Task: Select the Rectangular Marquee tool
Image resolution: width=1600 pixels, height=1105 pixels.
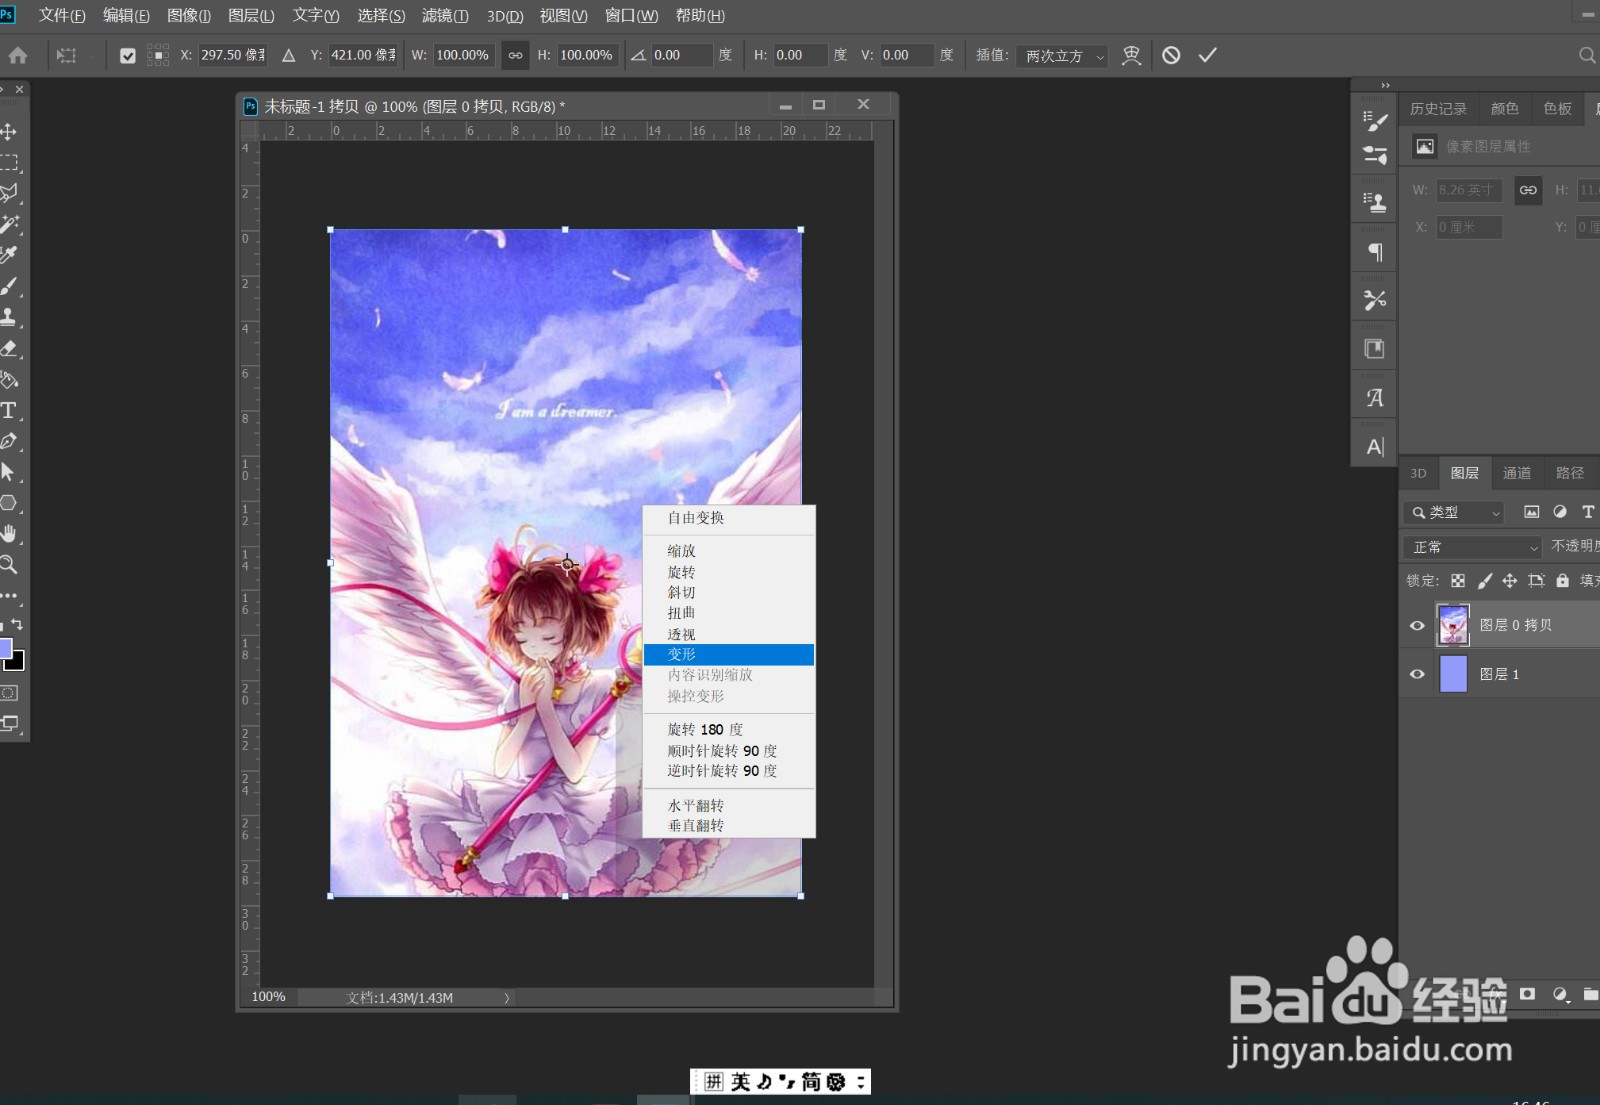Action: click(9, 162)
